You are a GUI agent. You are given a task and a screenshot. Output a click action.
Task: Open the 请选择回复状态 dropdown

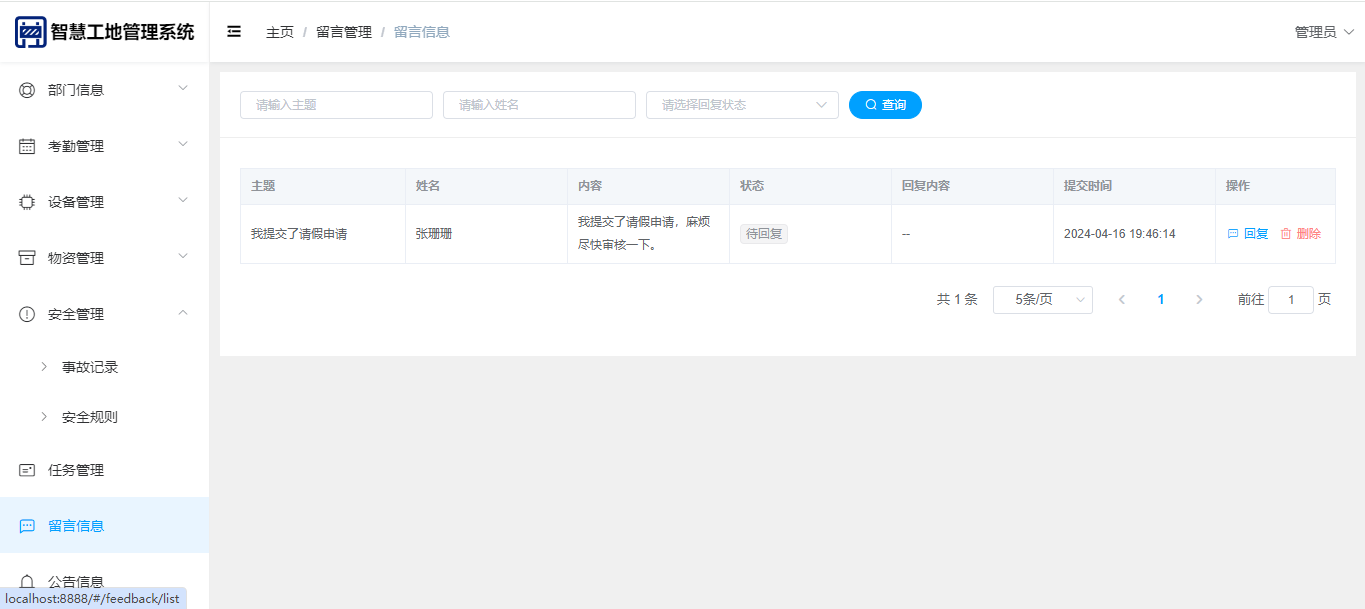click(x=742, y=105)
